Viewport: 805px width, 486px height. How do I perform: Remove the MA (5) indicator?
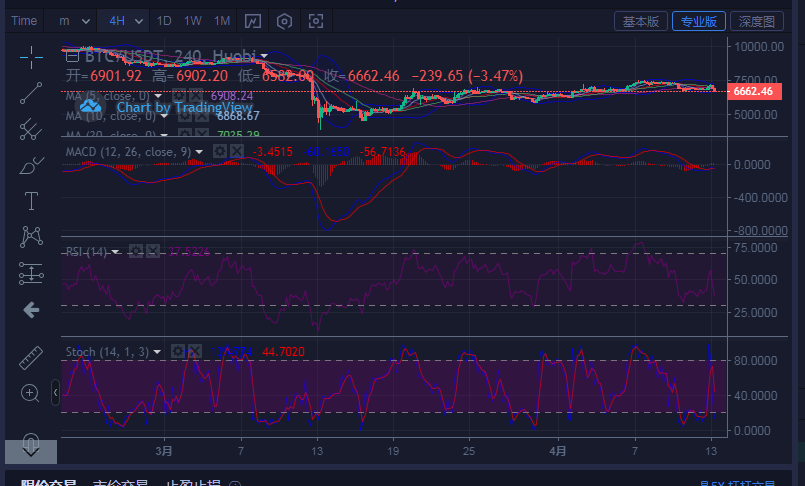(x=196, y=95)
